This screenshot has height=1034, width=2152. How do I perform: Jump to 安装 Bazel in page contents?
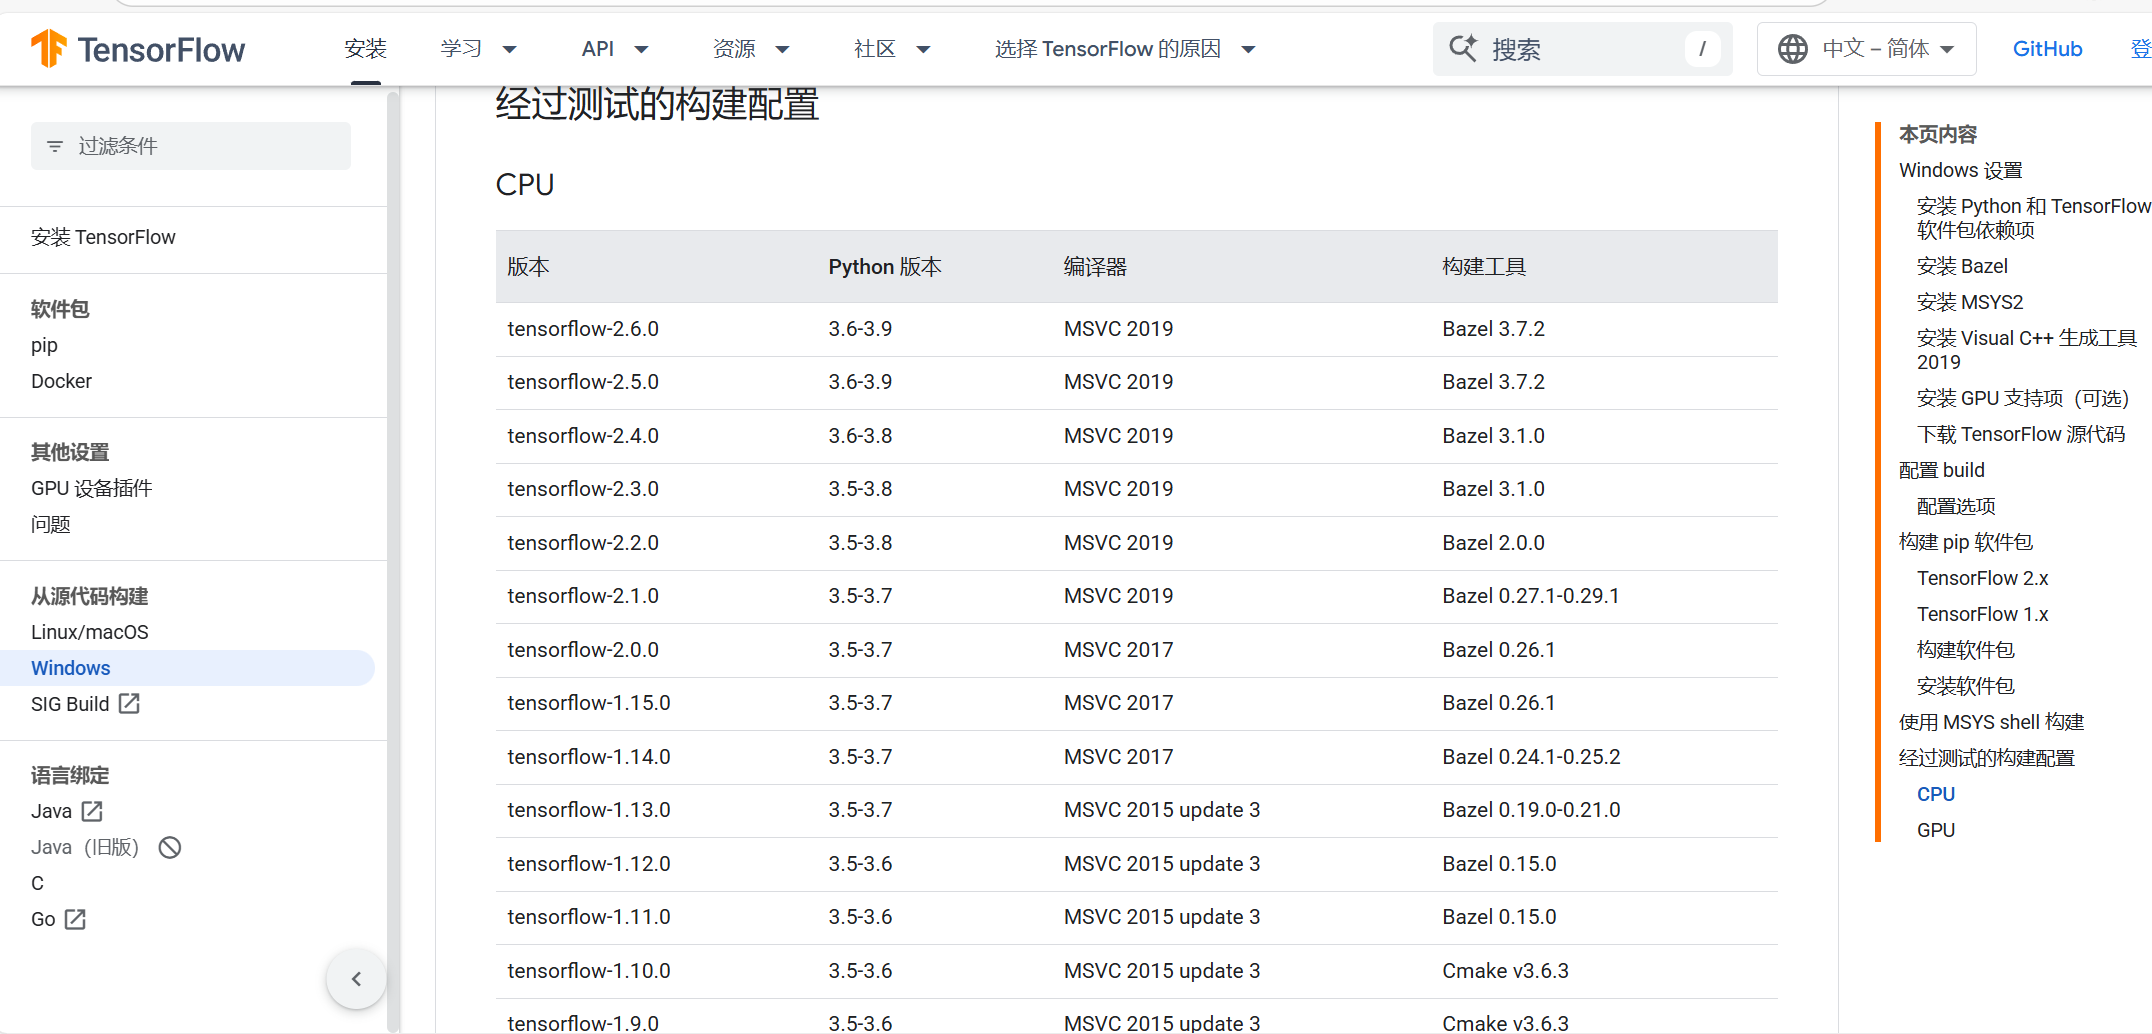tap(1962, 265)
